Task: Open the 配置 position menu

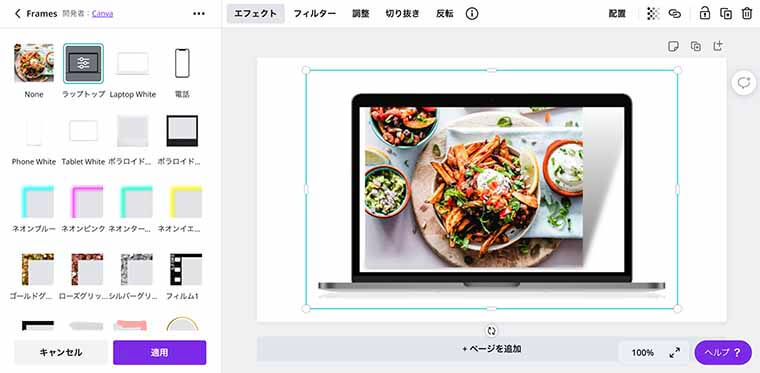Action: pyautogui.click(x=617, y=14)
